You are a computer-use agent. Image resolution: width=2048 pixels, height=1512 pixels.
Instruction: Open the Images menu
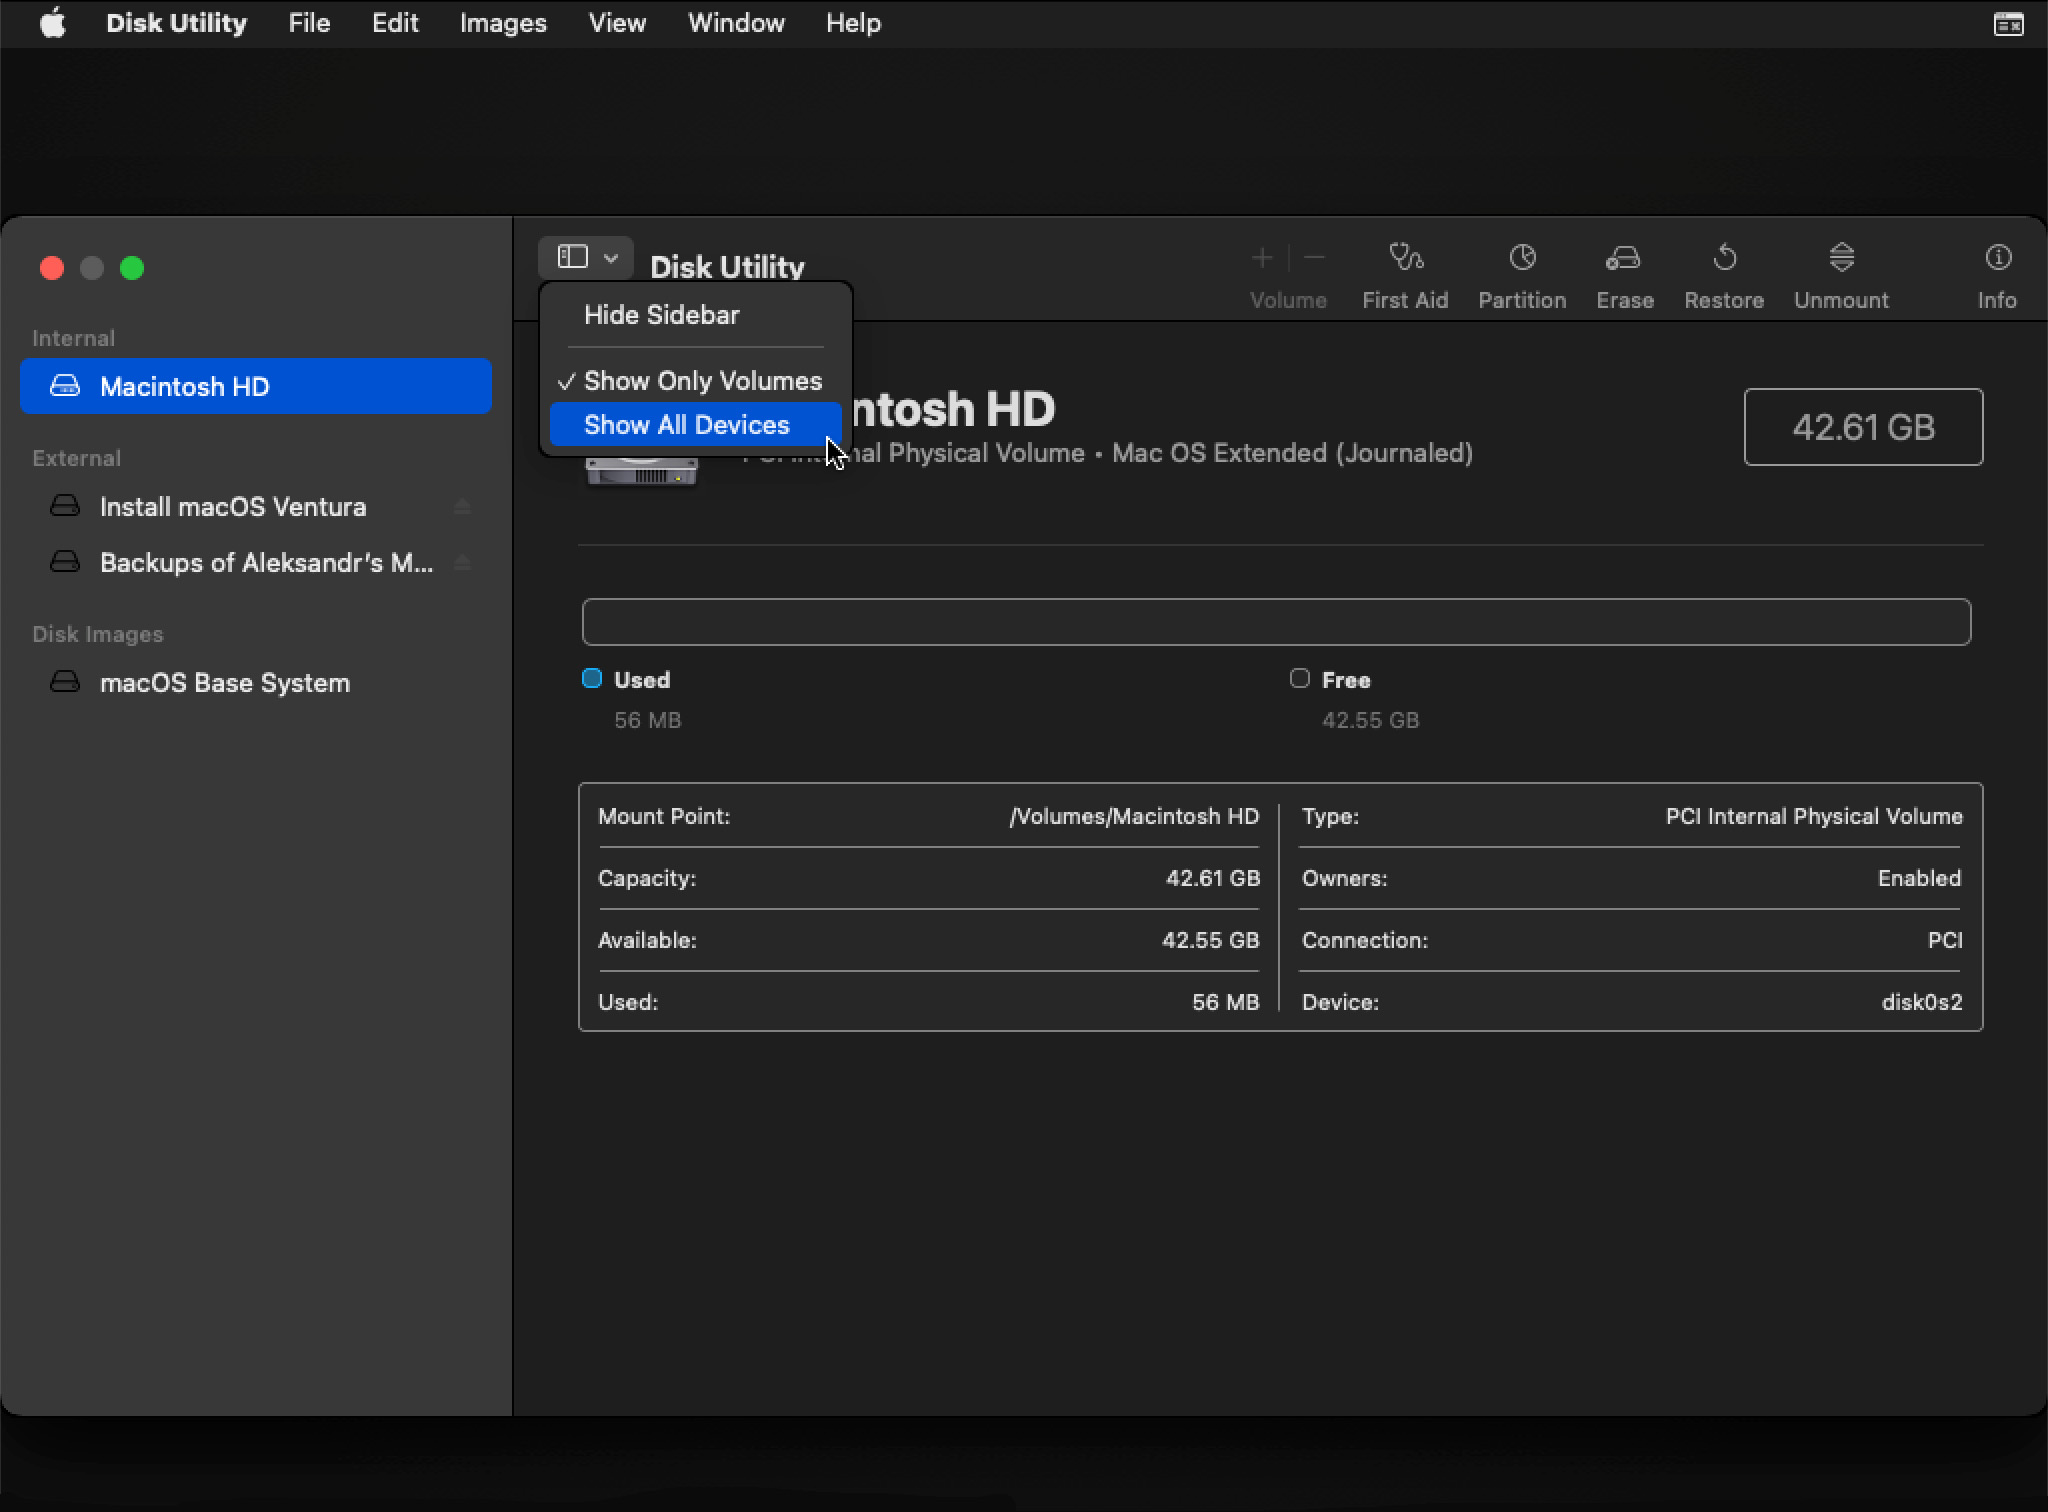point(503,23)
